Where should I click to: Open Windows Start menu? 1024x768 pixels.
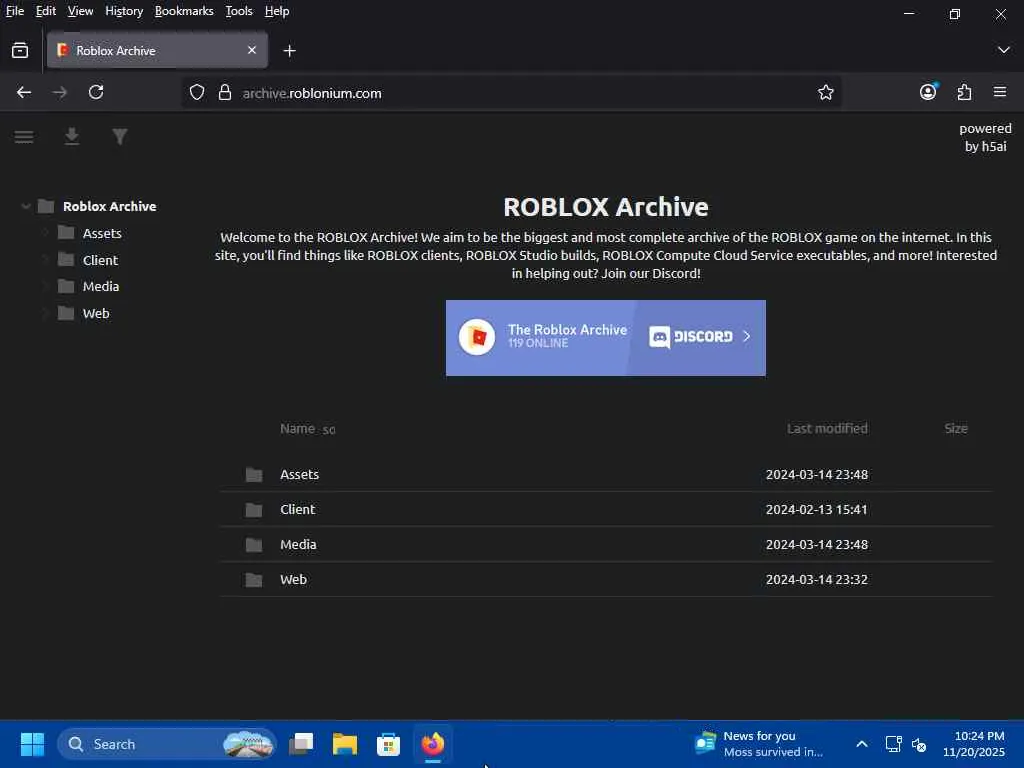pos(32,744)
